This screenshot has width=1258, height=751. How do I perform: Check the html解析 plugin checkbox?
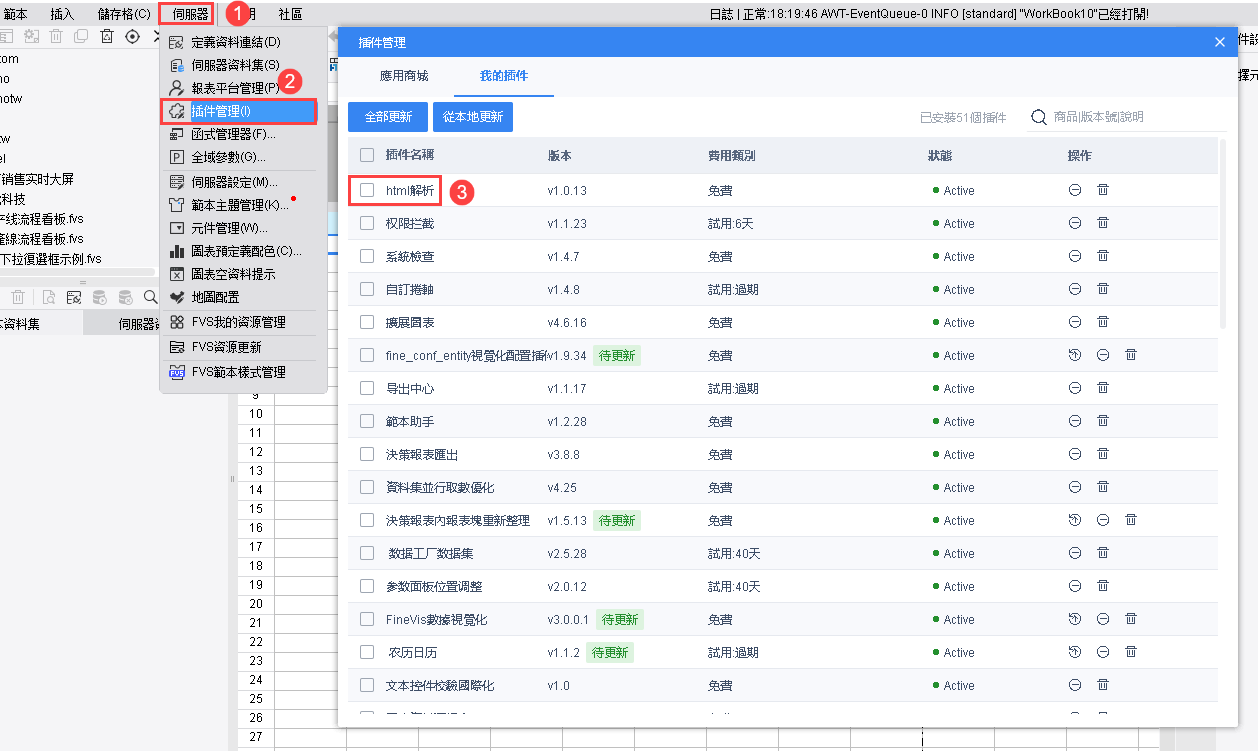(367, 190)
